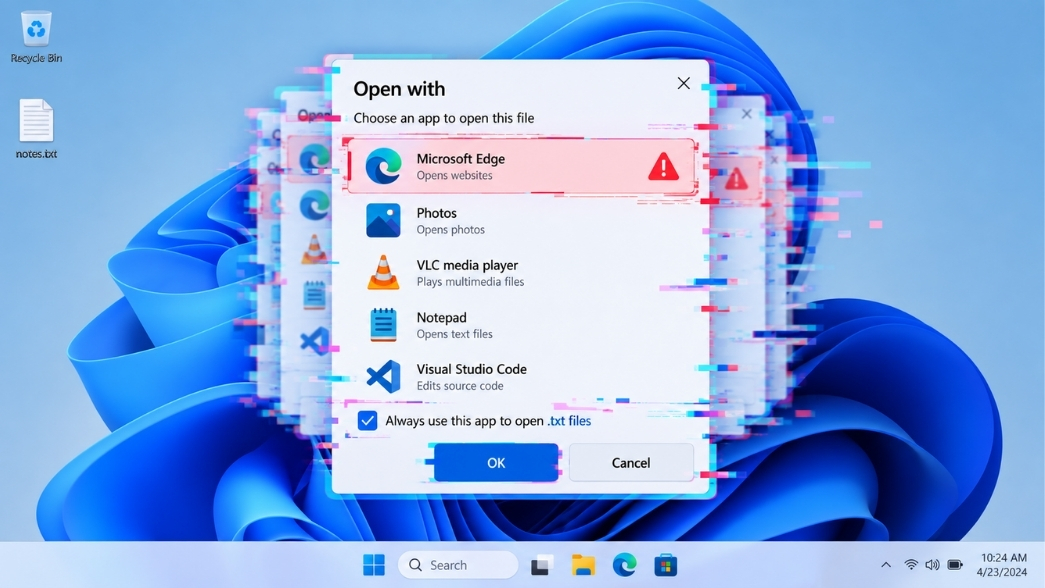Image resolution: width=1045 pixels, height=588 pixels.
Task: Click 'Choose an app to open this file'
Action: pos(443,118)
